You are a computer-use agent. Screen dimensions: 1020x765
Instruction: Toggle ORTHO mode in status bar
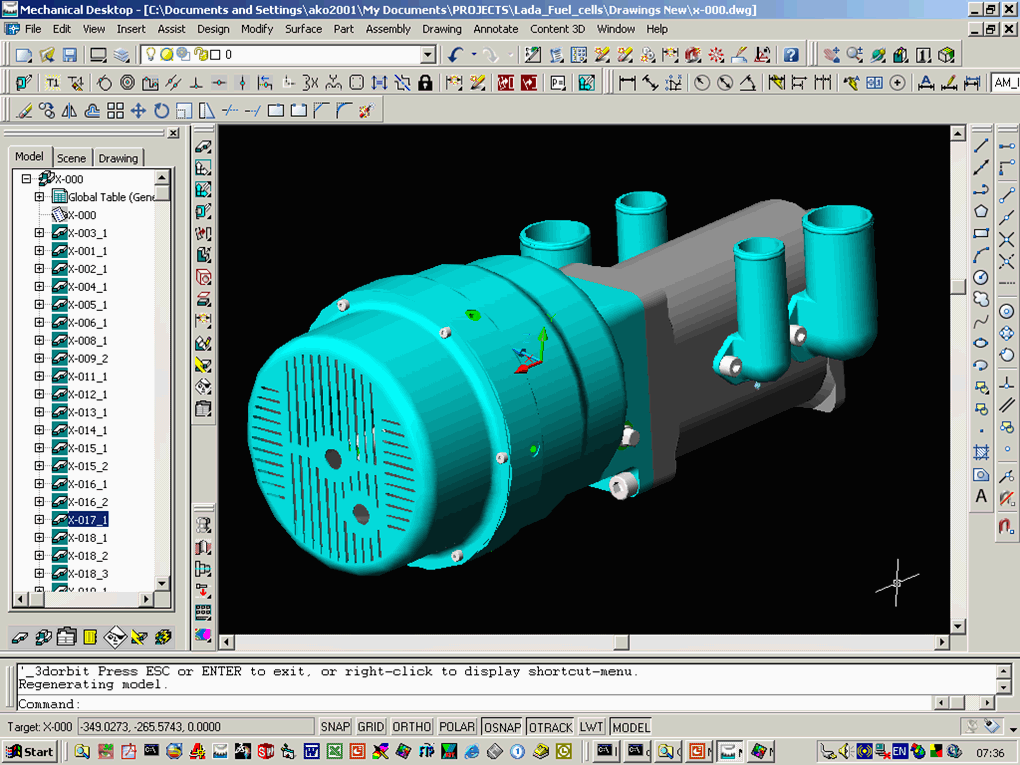click(x=411, y=727)
